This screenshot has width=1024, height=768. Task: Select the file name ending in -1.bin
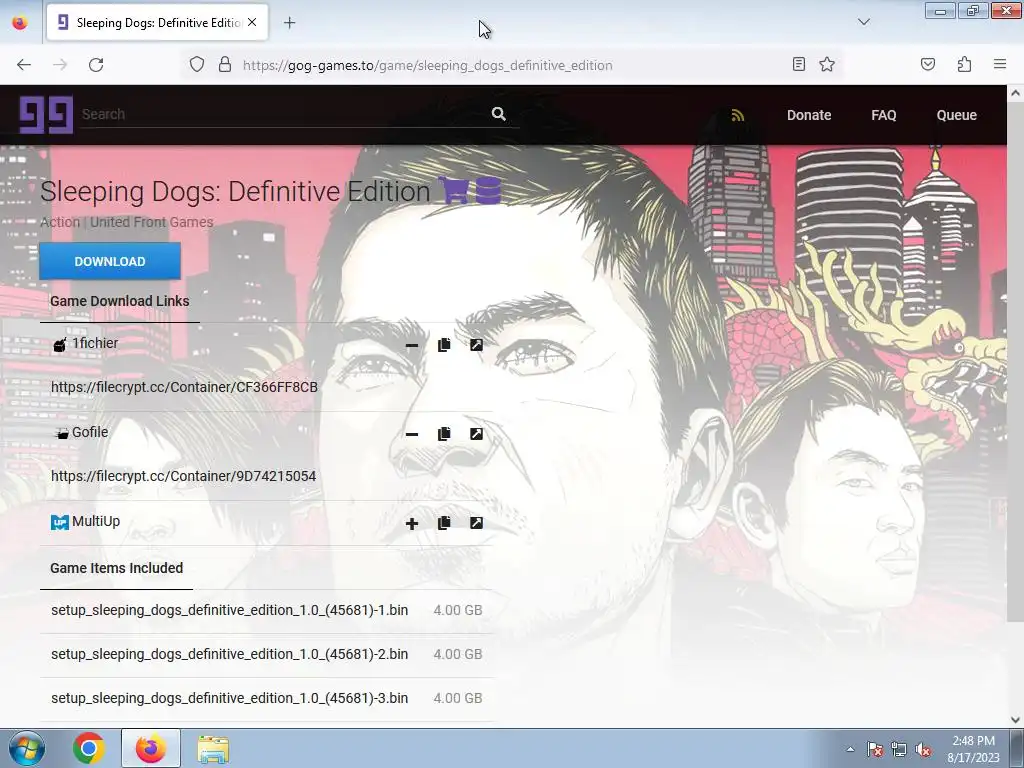(229, 610)
